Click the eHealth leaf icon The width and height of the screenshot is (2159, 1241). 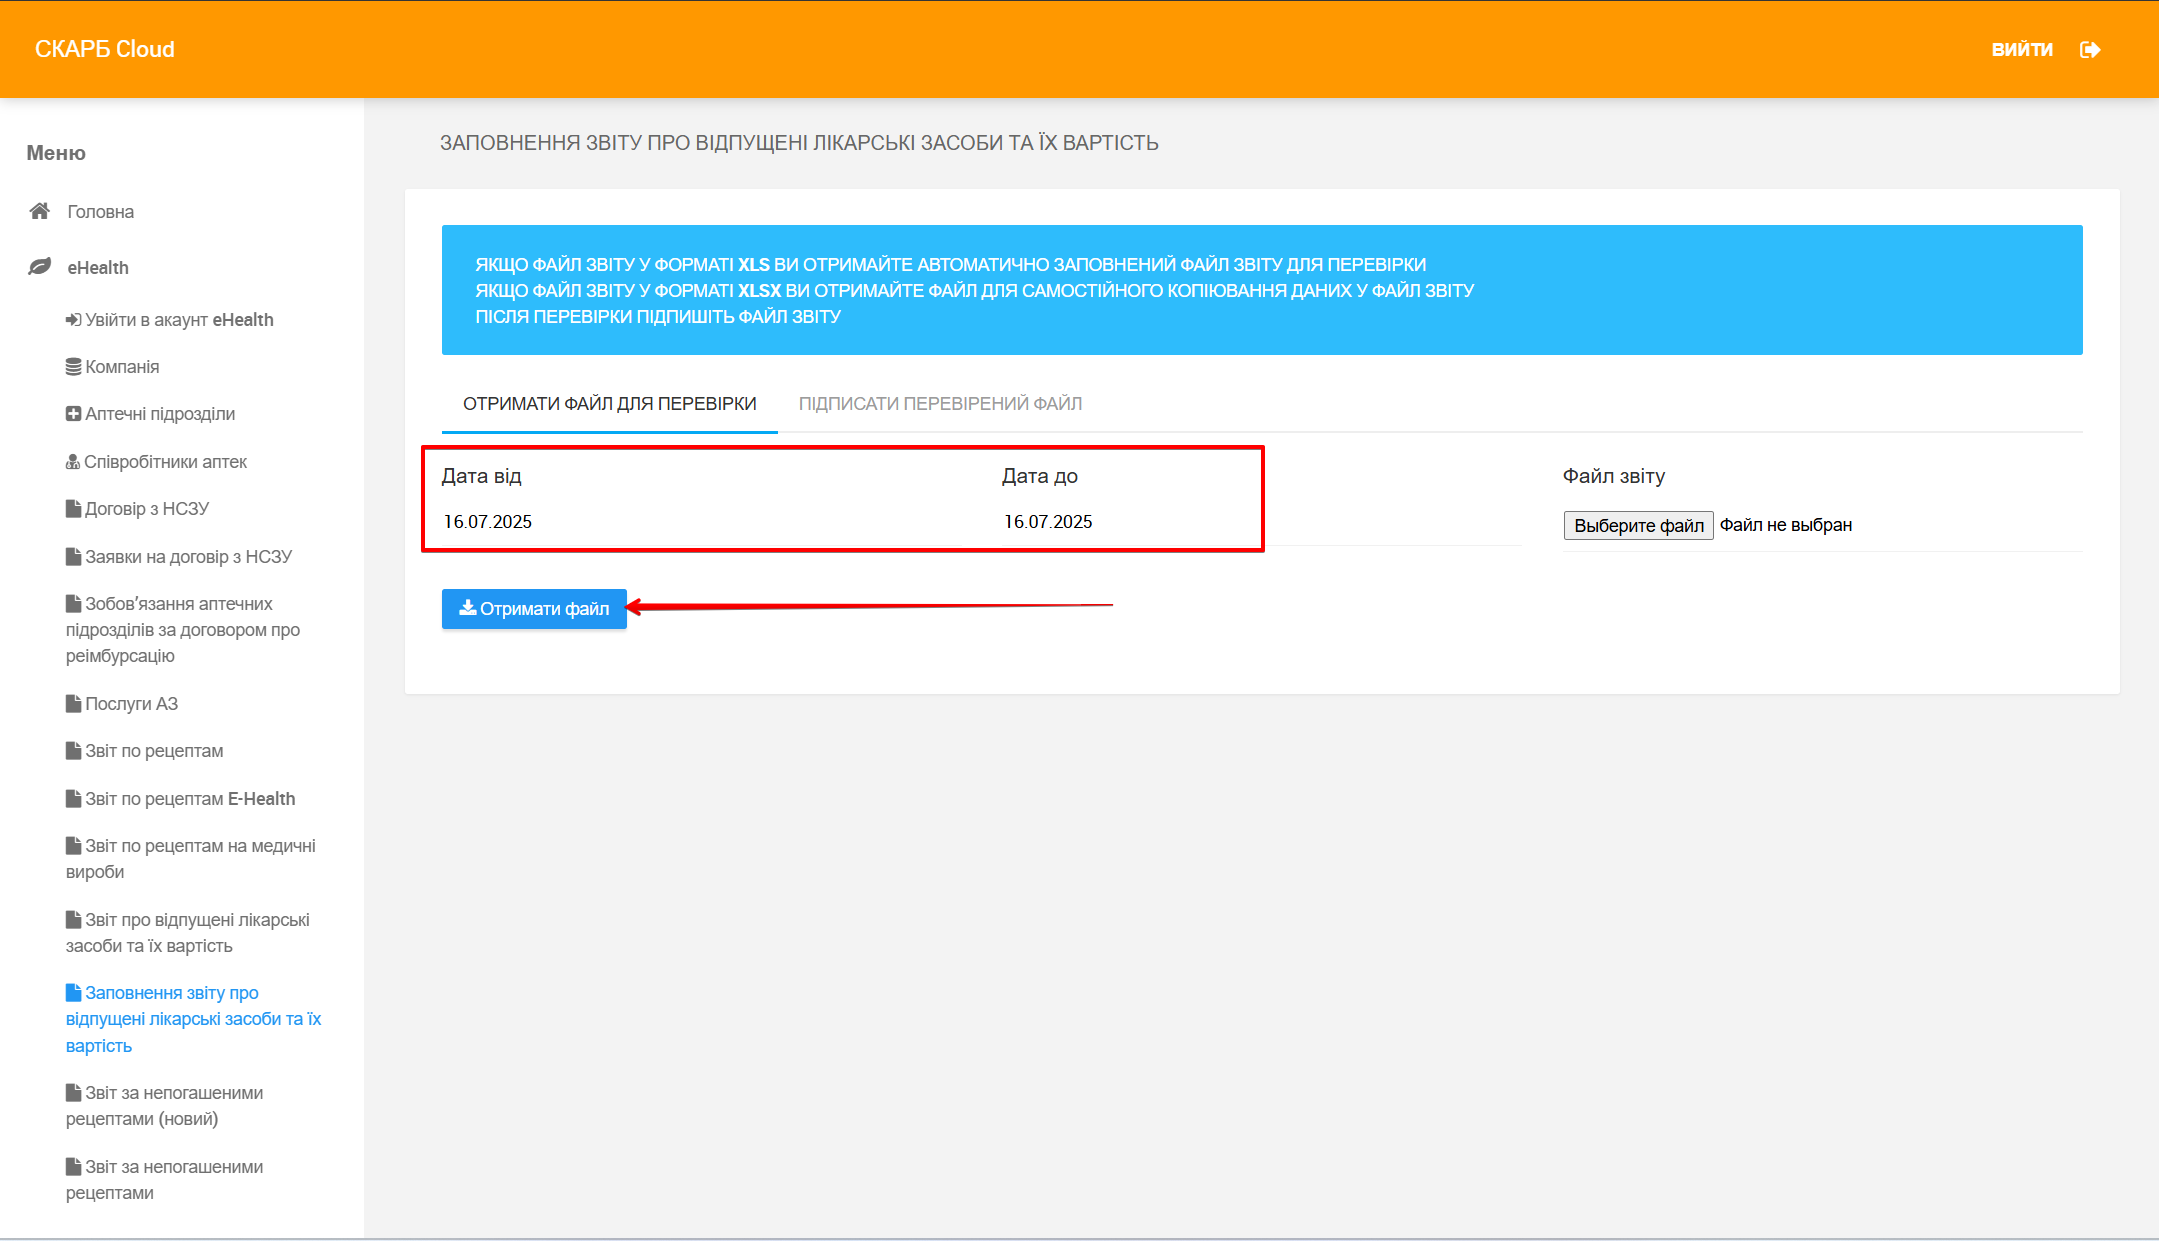(x=40, y=267)
